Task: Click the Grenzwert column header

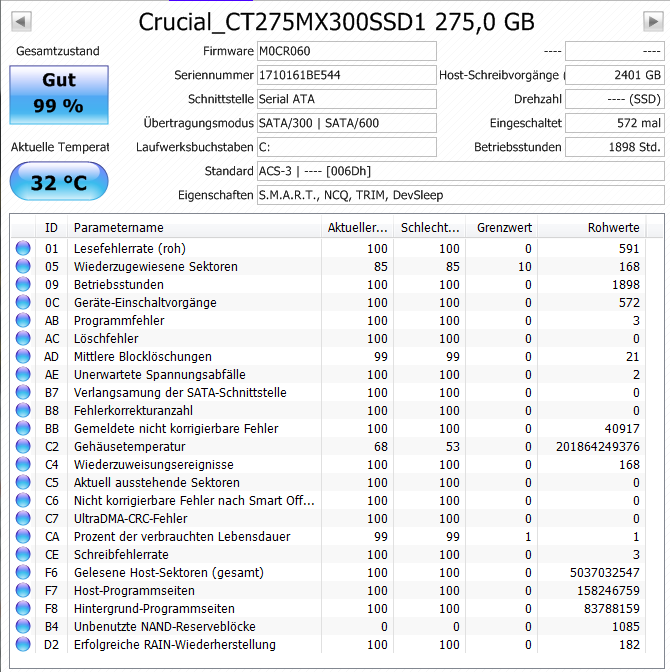Action: click(x=502, y=228)
